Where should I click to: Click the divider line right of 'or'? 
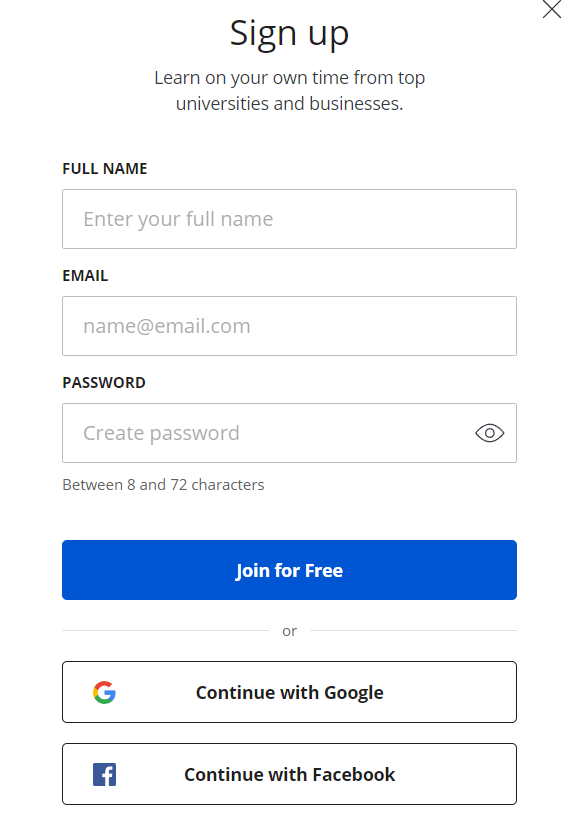pyautogui.click(x=414, y=630)
